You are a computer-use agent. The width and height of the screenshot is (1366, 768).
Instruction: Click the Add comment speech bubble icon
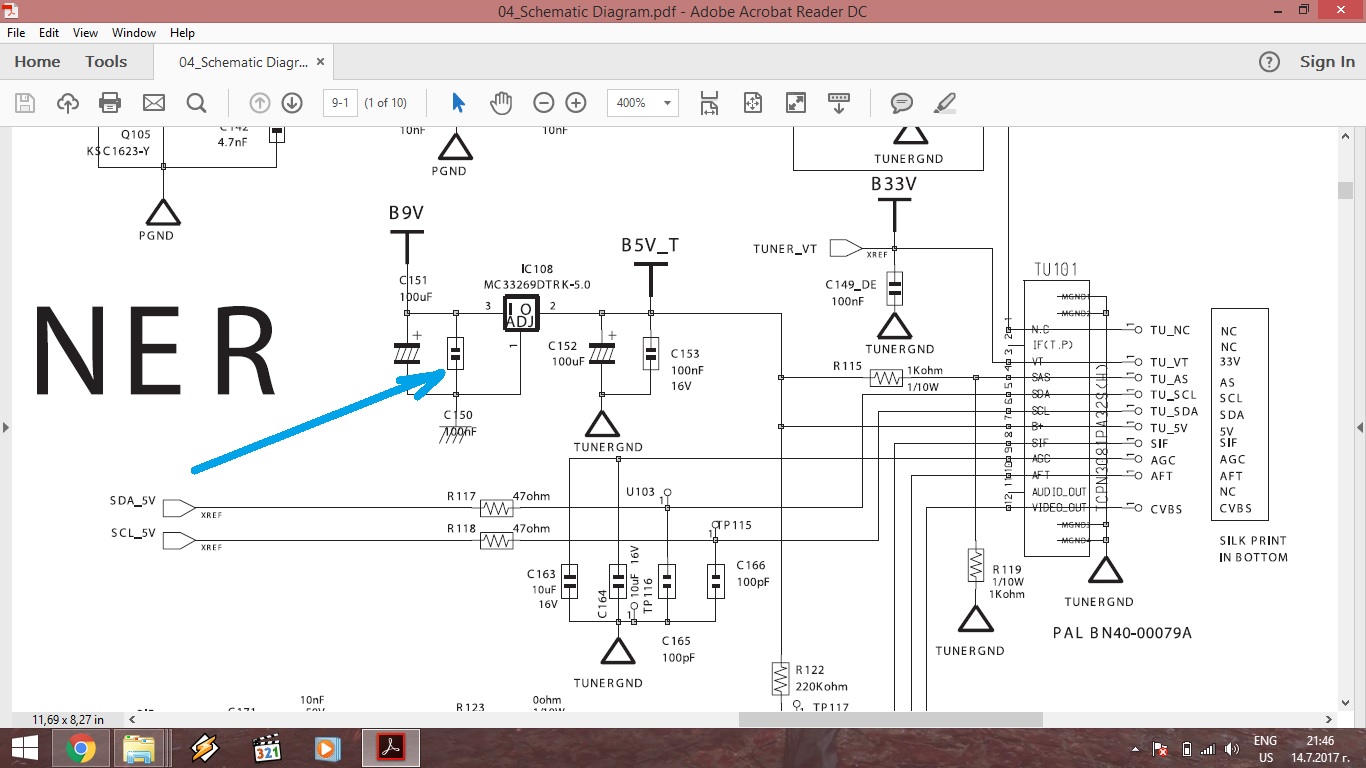(901, 103)
